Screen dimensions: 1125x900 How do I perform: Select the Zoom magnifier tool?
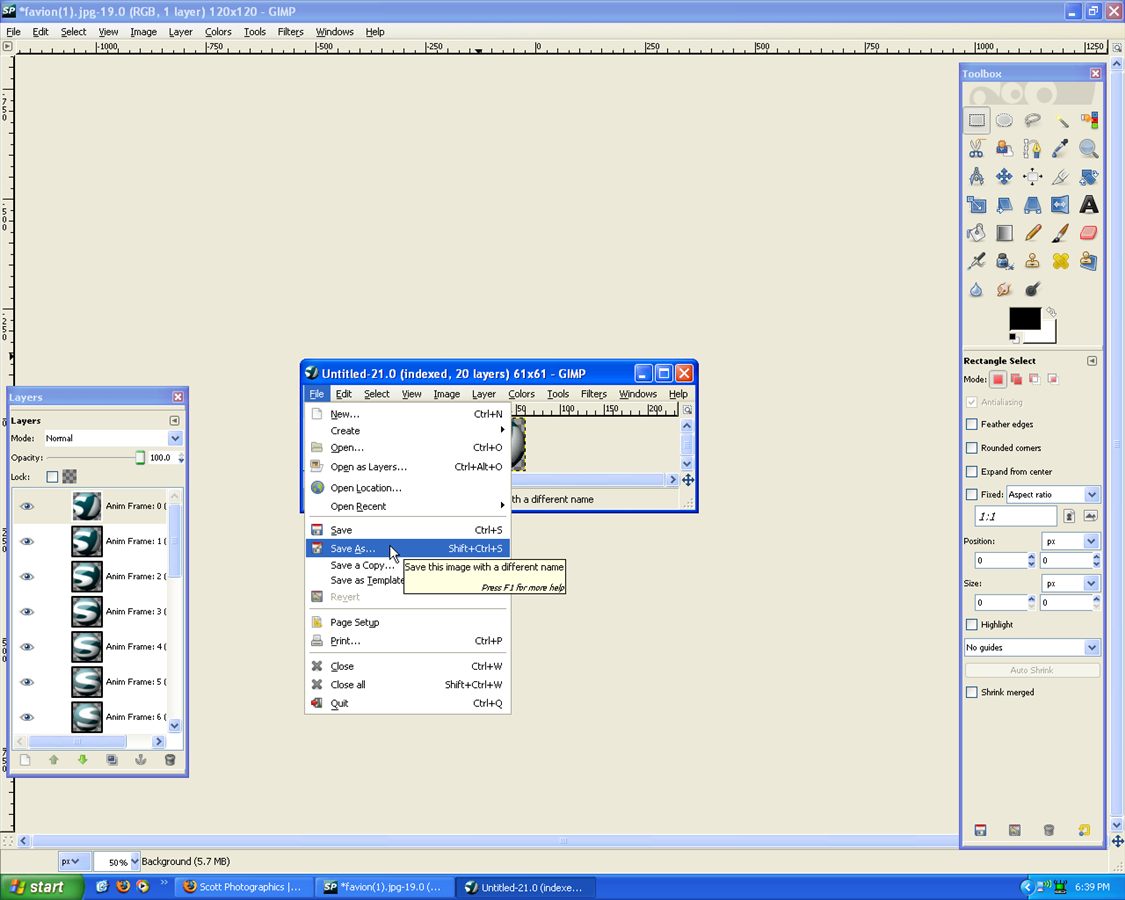point(1088,149)
